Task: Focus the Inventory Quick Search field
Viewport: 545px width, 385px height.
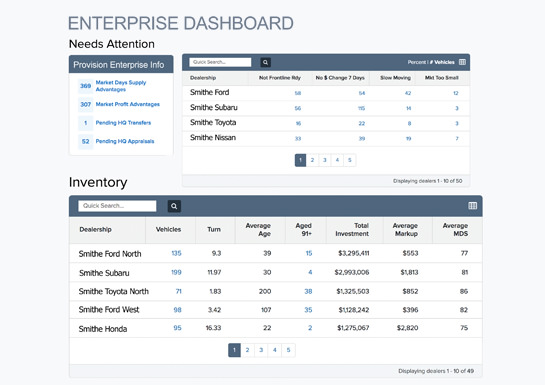Action: (x=117, y=206)
